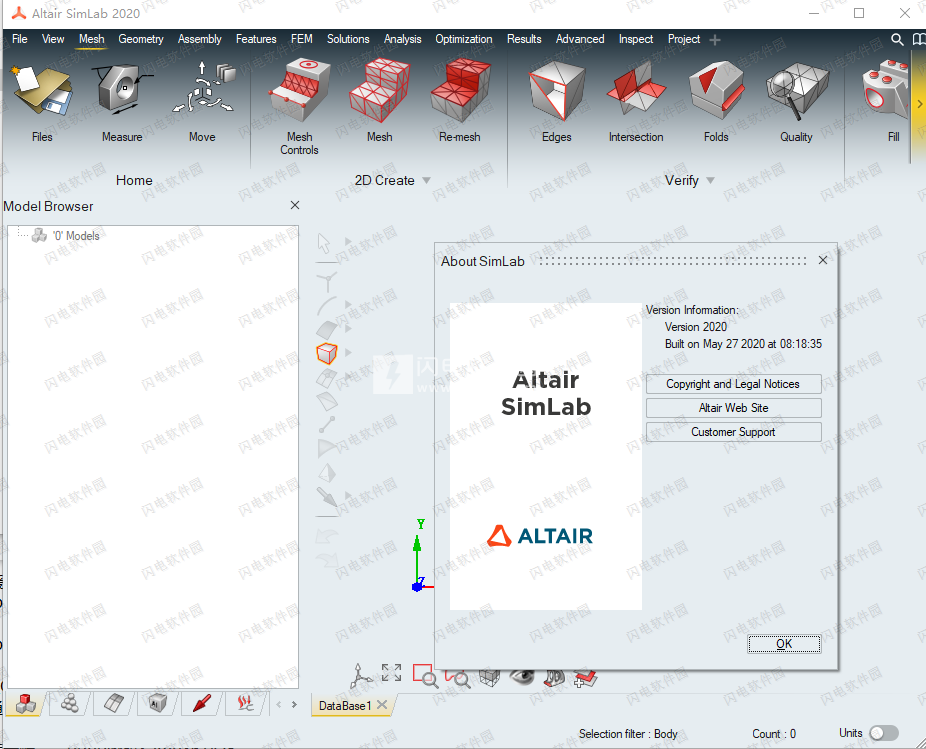
Task: Open the File menu
Action: [19, 39]
